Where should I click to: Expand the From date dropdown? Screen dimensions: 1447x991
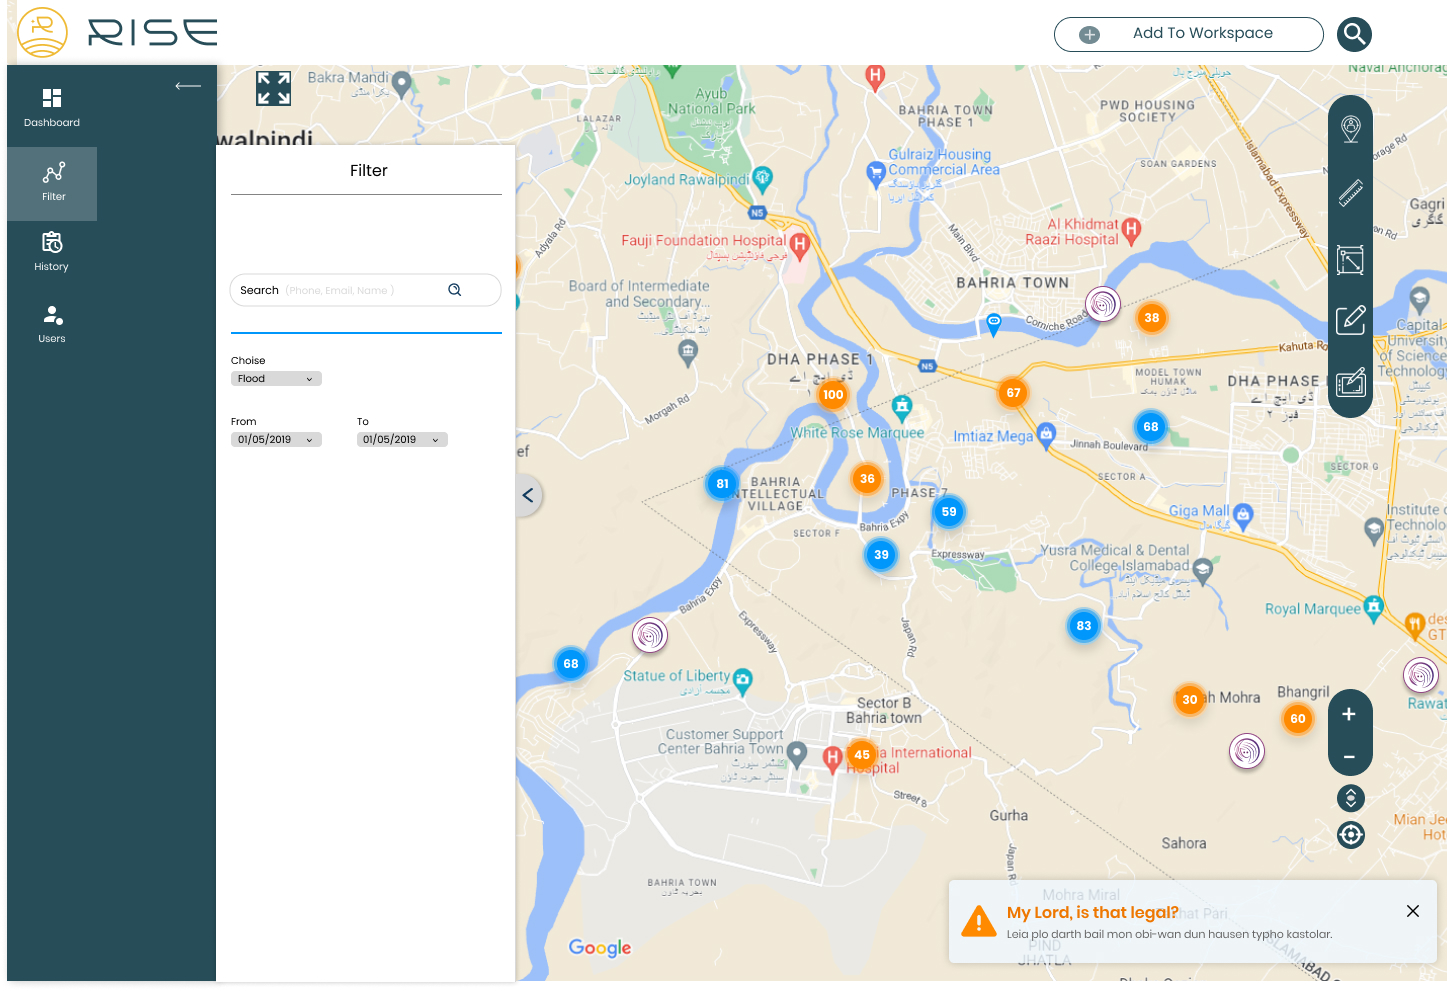276,440
